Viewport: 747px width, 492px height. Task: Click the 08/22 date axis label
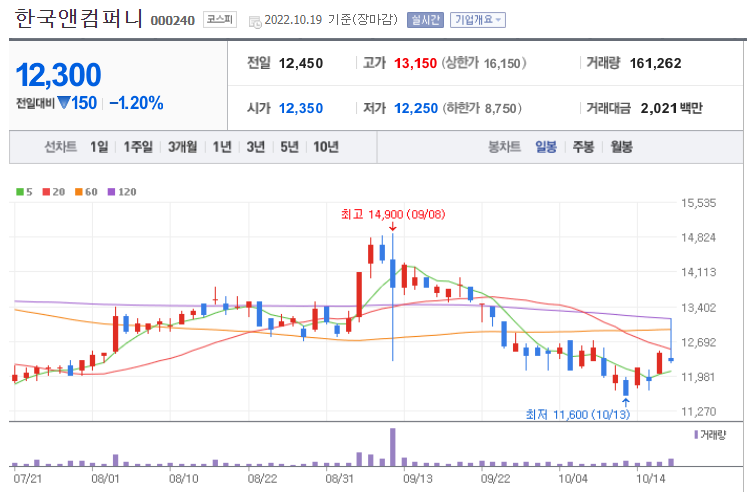pos(262,478)
